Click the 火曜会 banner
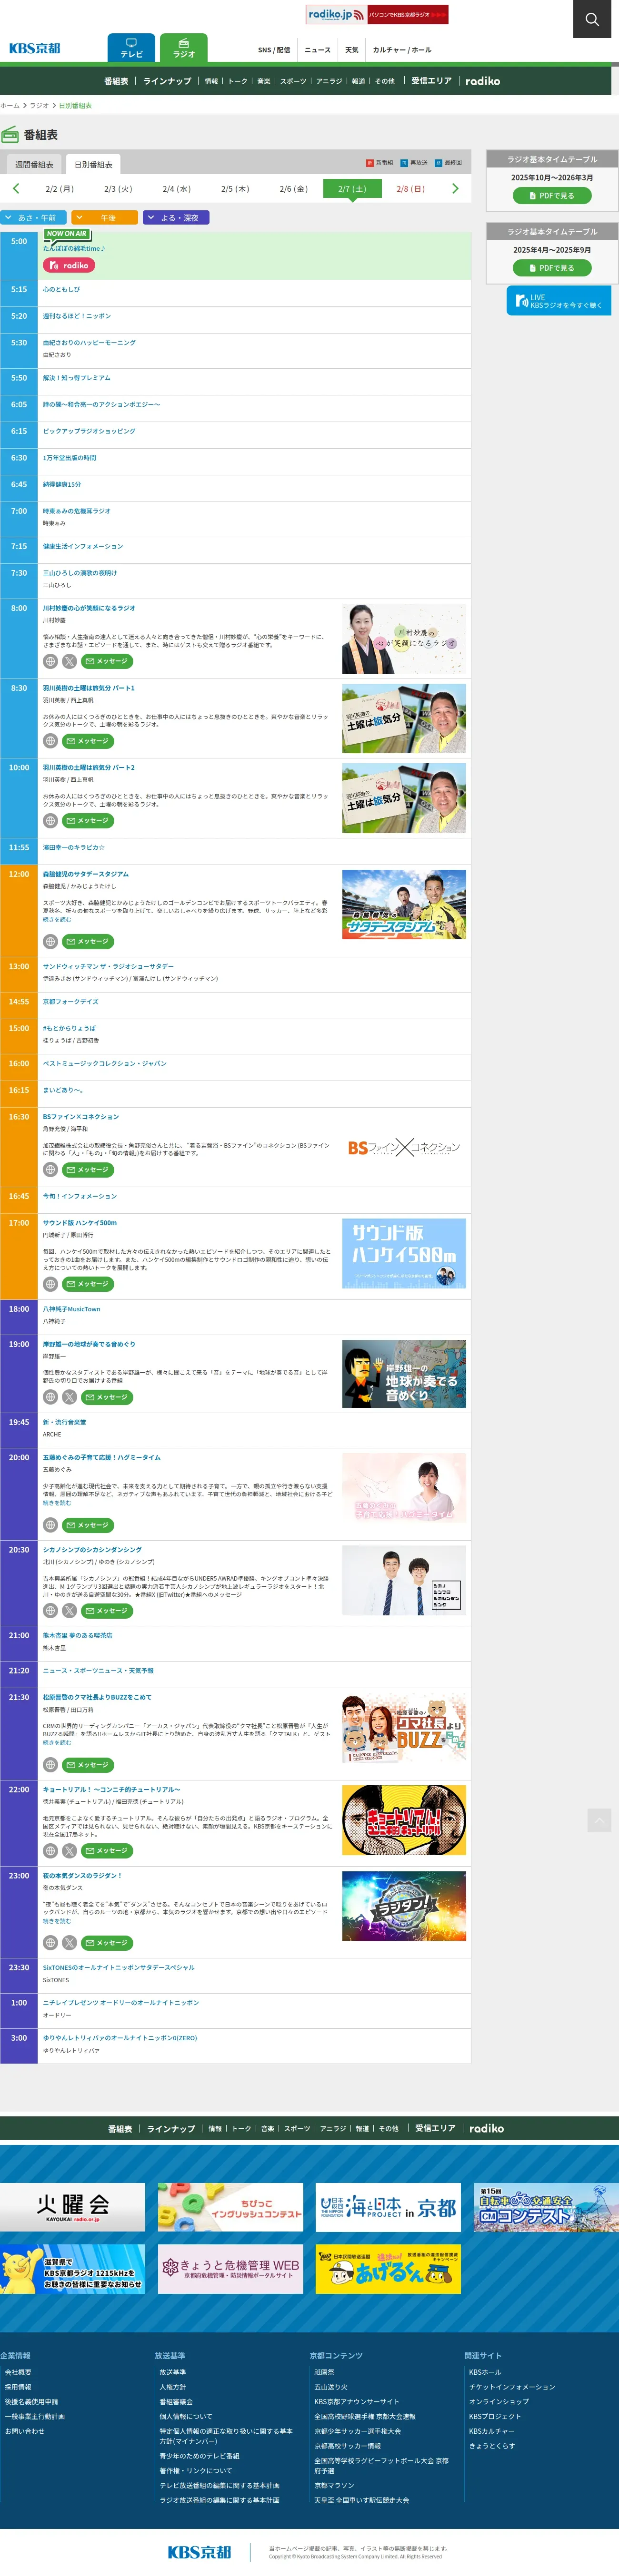The width and height of the screenshot is (619, 2576). point(73,2207)
